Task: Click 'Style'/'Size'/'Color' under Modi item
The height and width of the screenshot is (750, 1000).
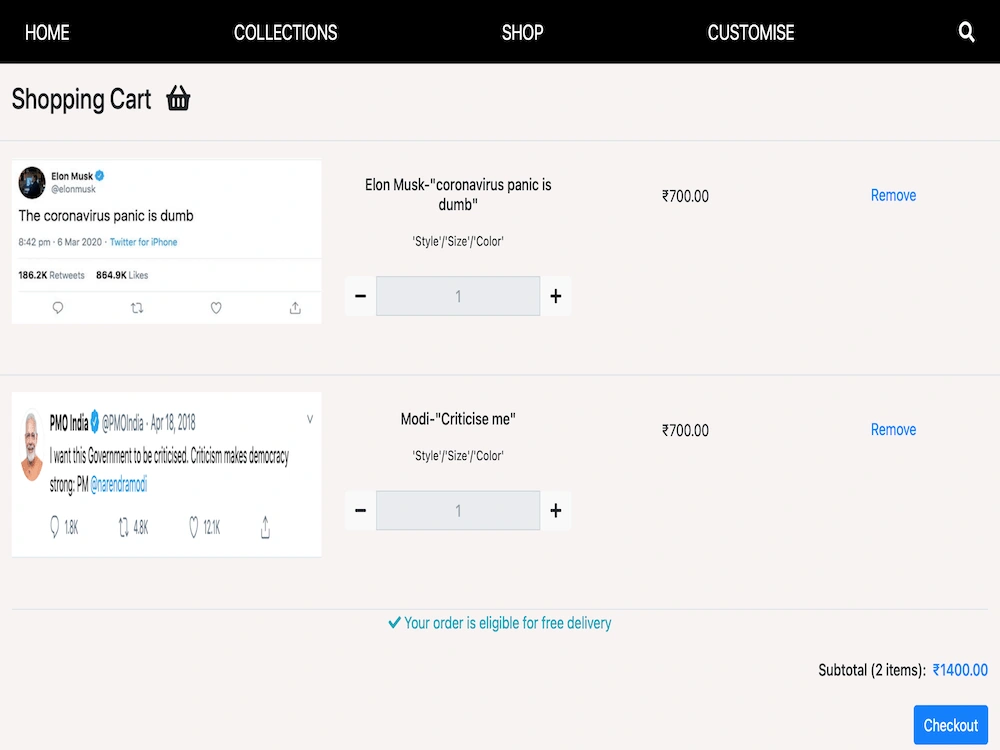Action: coord(458,455)
